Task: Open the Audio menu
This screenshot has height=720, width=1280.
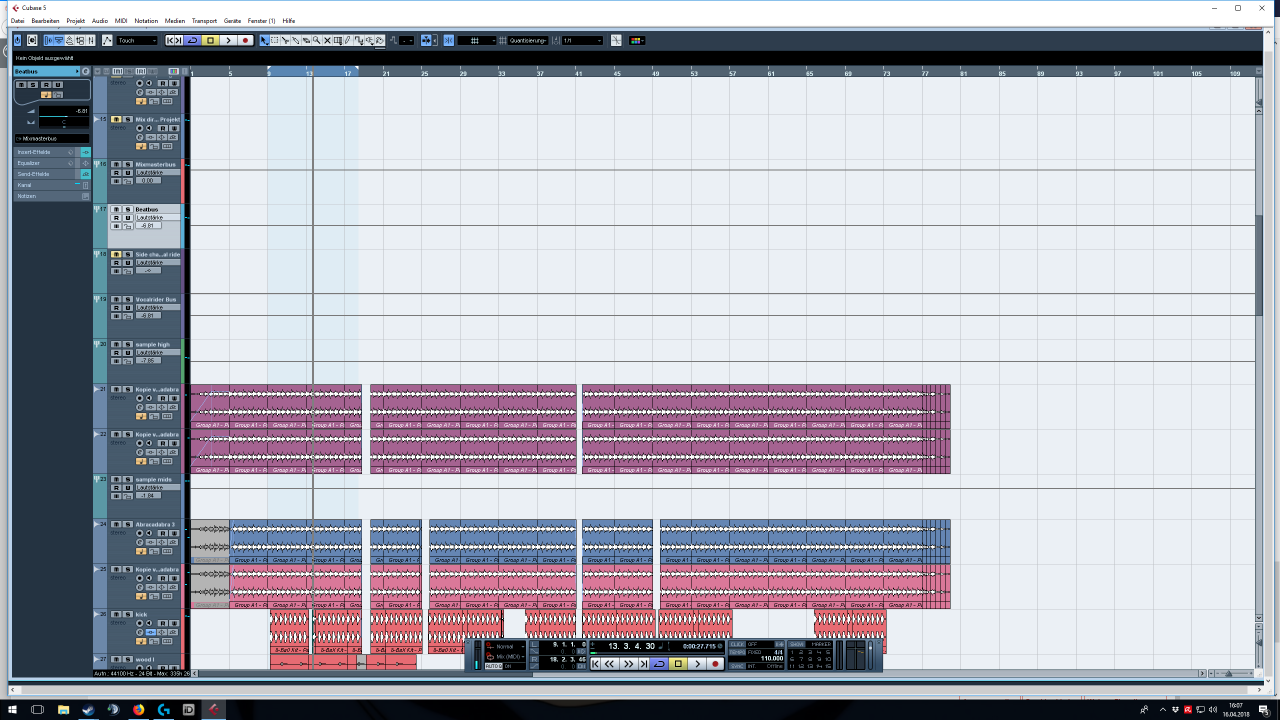Action: (x=100, y=20)
